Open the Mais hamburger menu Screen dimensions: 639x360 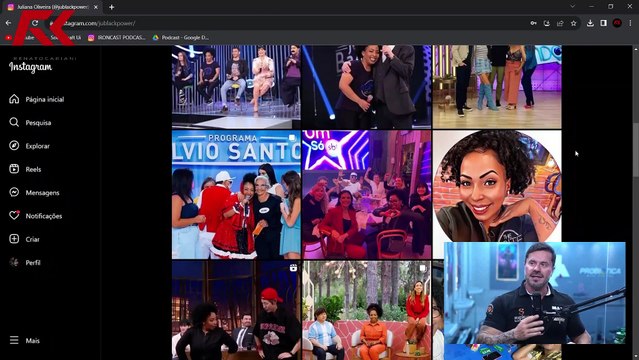24,340
